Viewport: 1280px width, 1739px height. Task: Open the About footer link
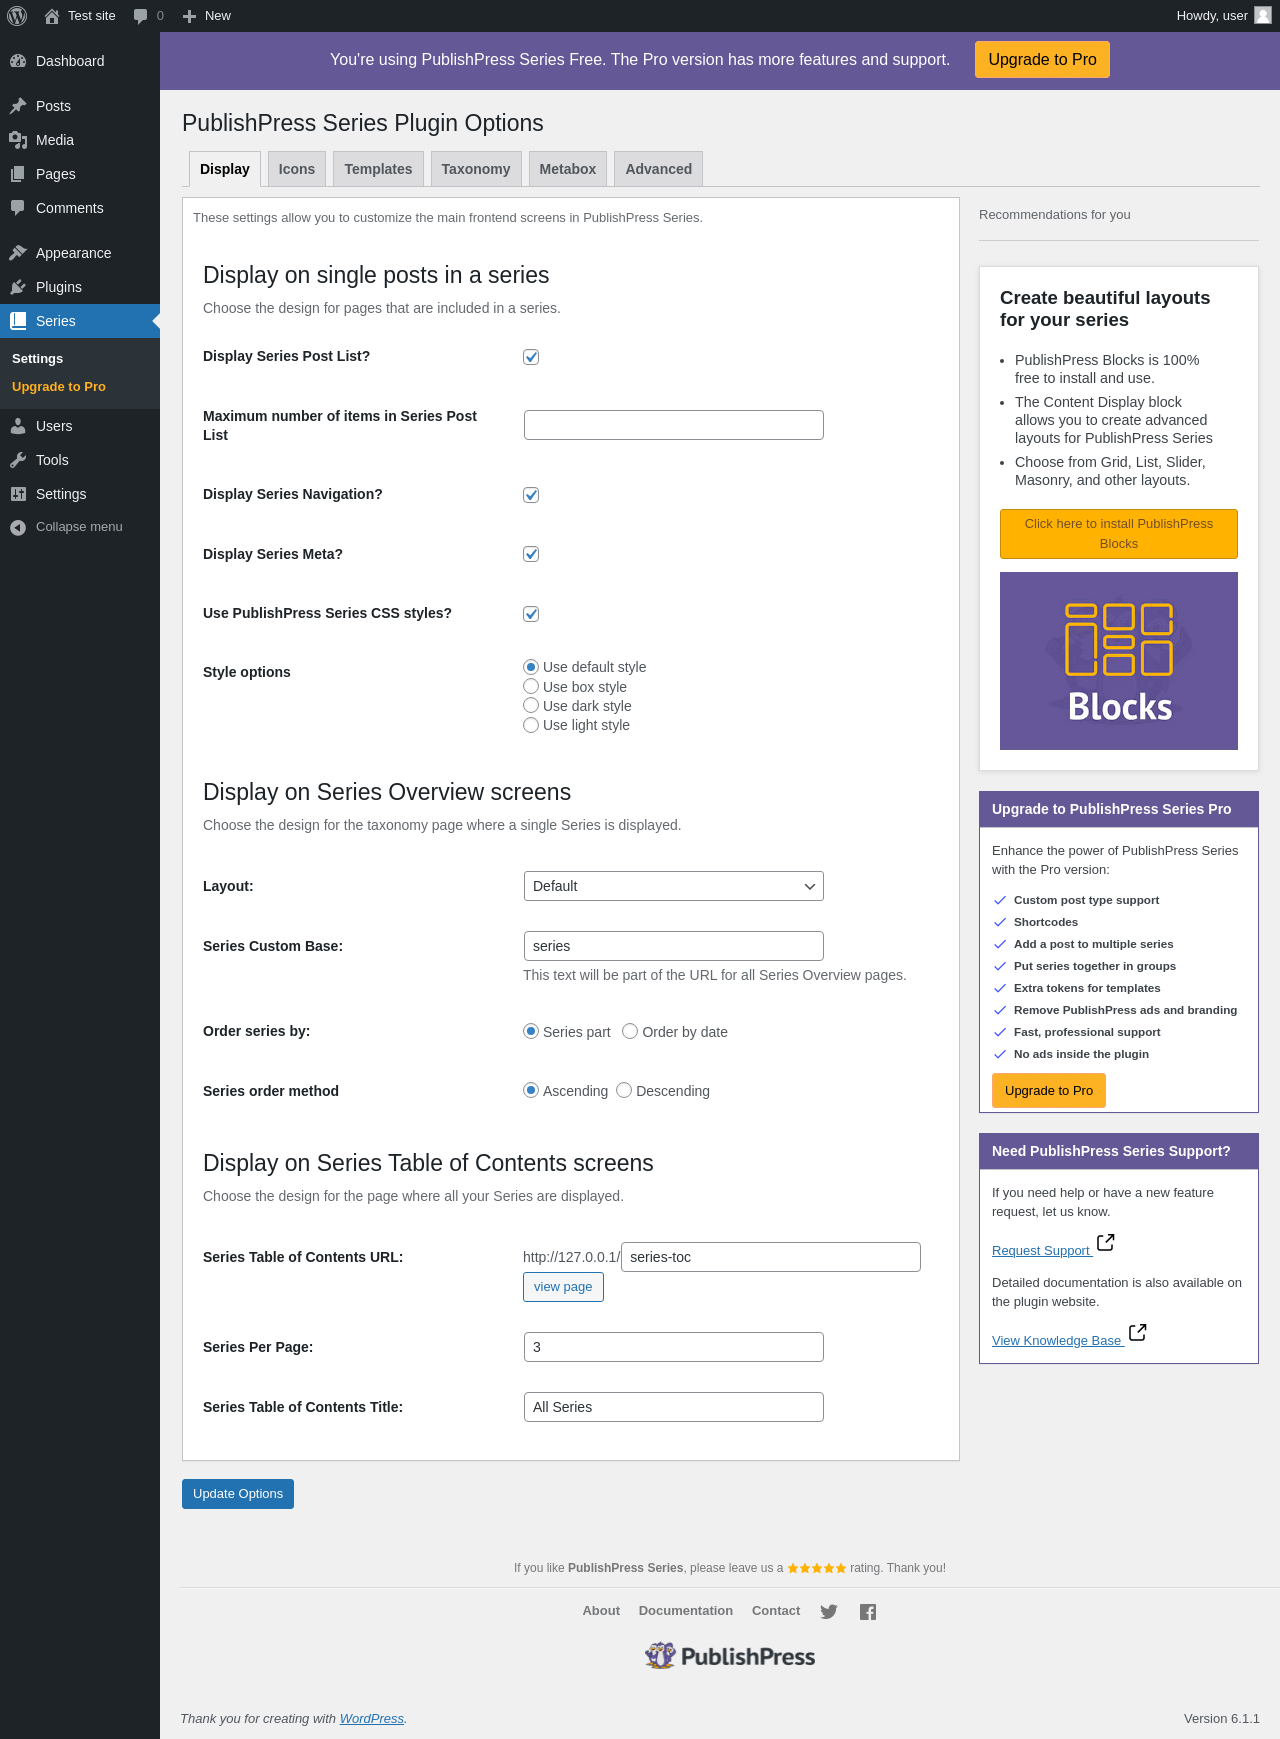601,1611
